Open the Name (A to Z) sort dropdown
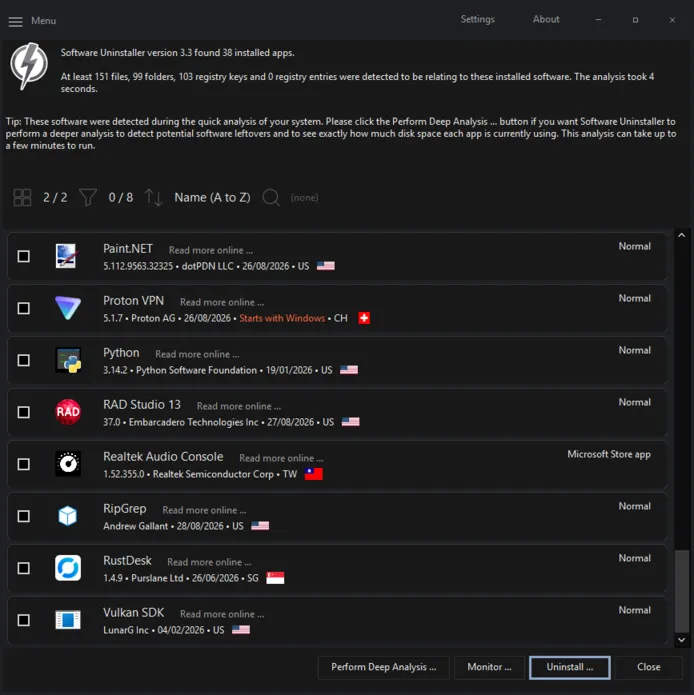Screen dimensions: 694x695 coord(212,198)
